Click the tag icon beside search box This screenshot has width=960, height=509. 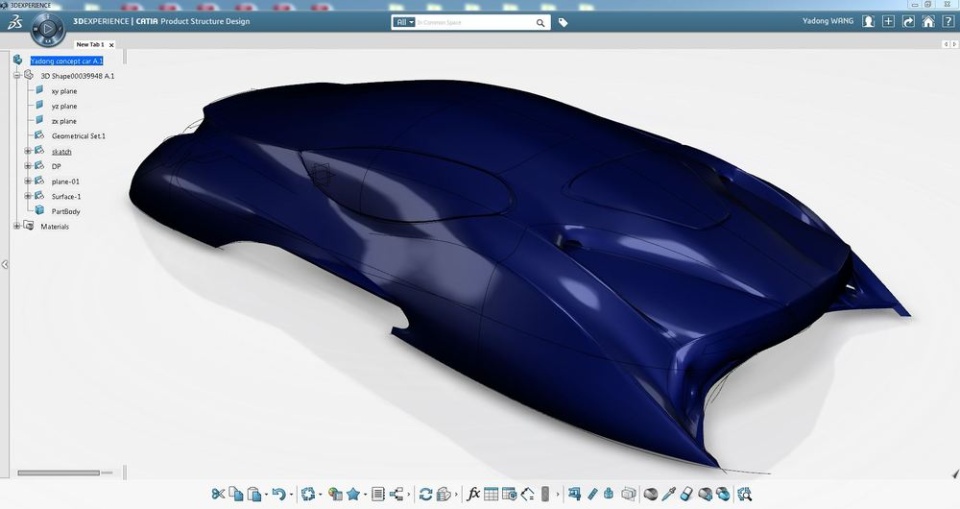(x=563, y=23)
